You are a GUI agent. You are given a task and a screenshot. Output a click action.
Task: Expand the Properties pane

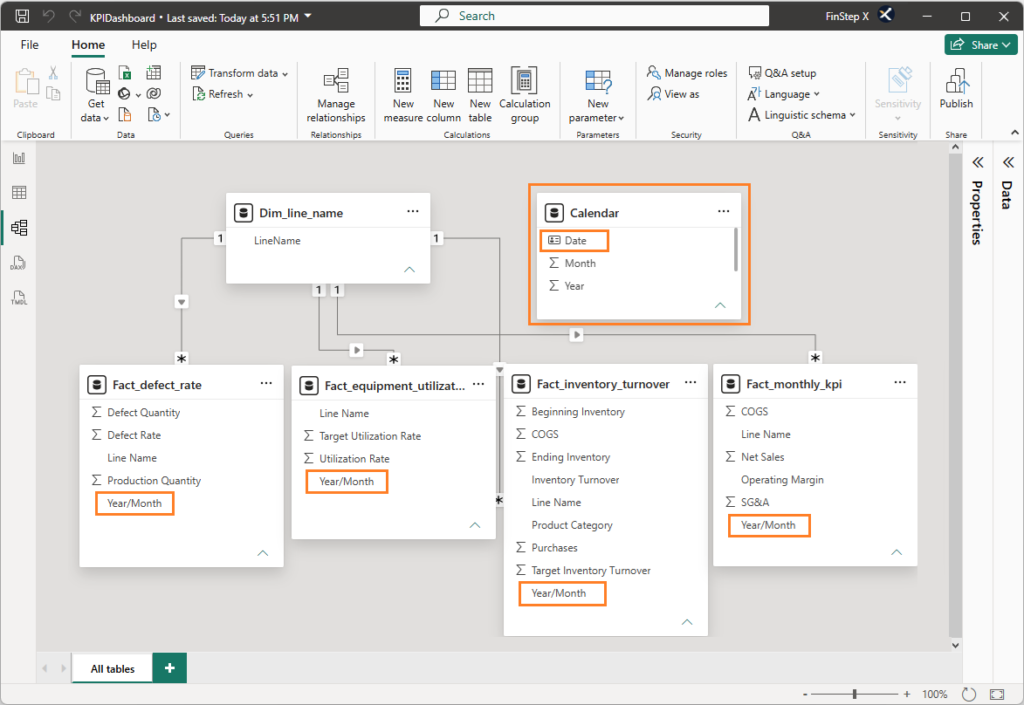(978, 162)
